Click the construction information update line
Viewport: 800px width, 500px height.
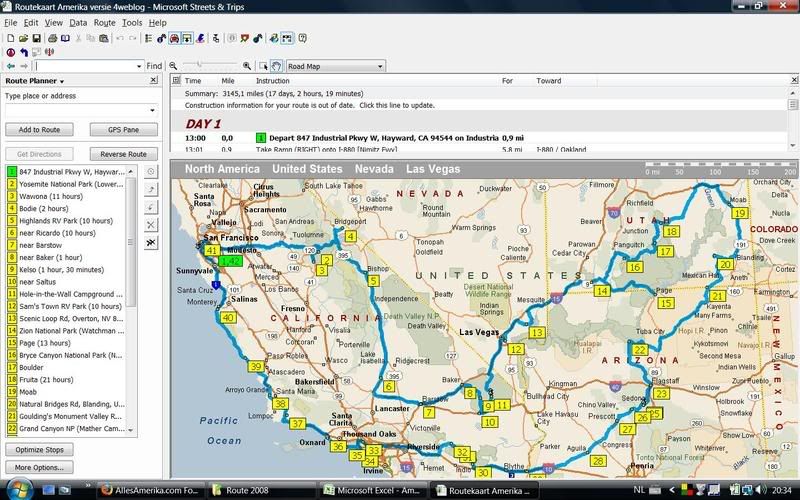pos(310,105)
